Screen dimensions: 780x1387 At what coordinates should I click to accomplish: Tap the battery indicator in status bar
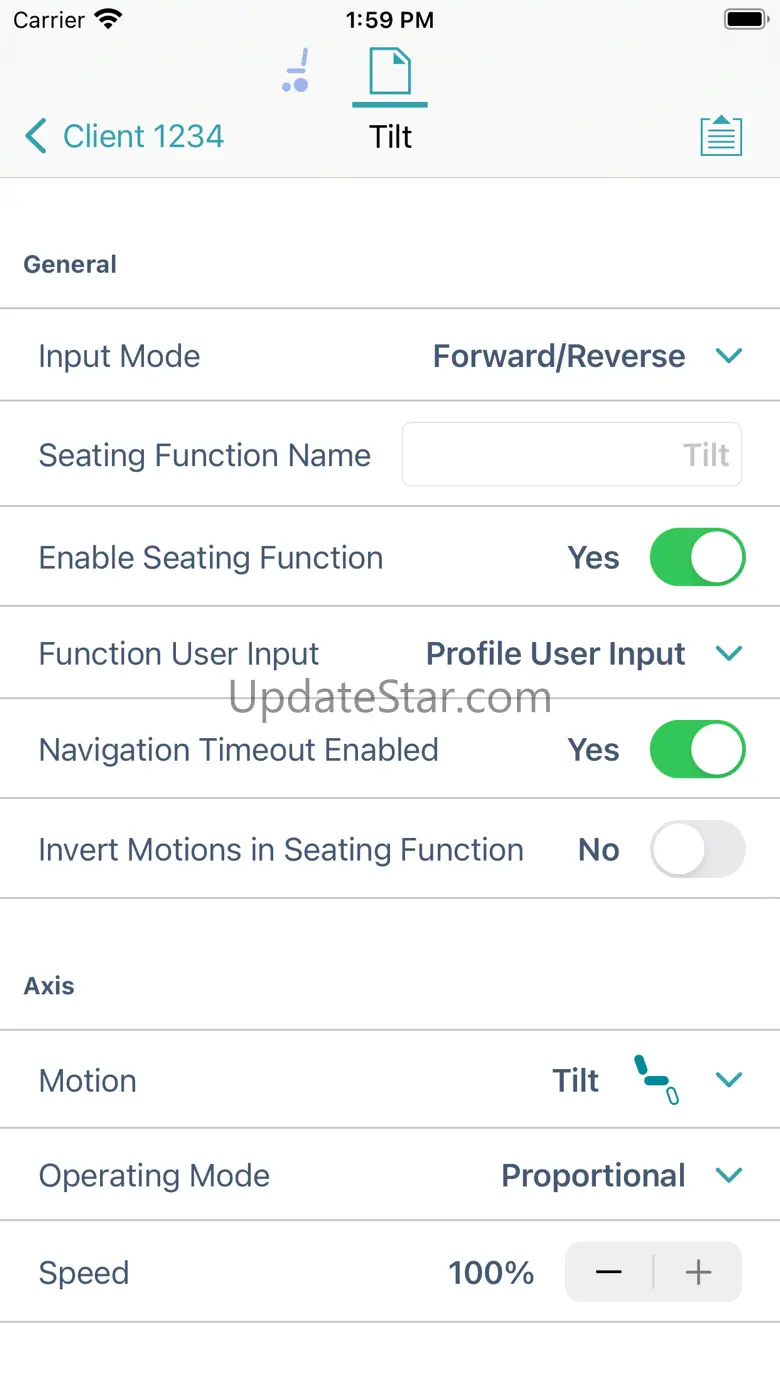pos(745,19)
